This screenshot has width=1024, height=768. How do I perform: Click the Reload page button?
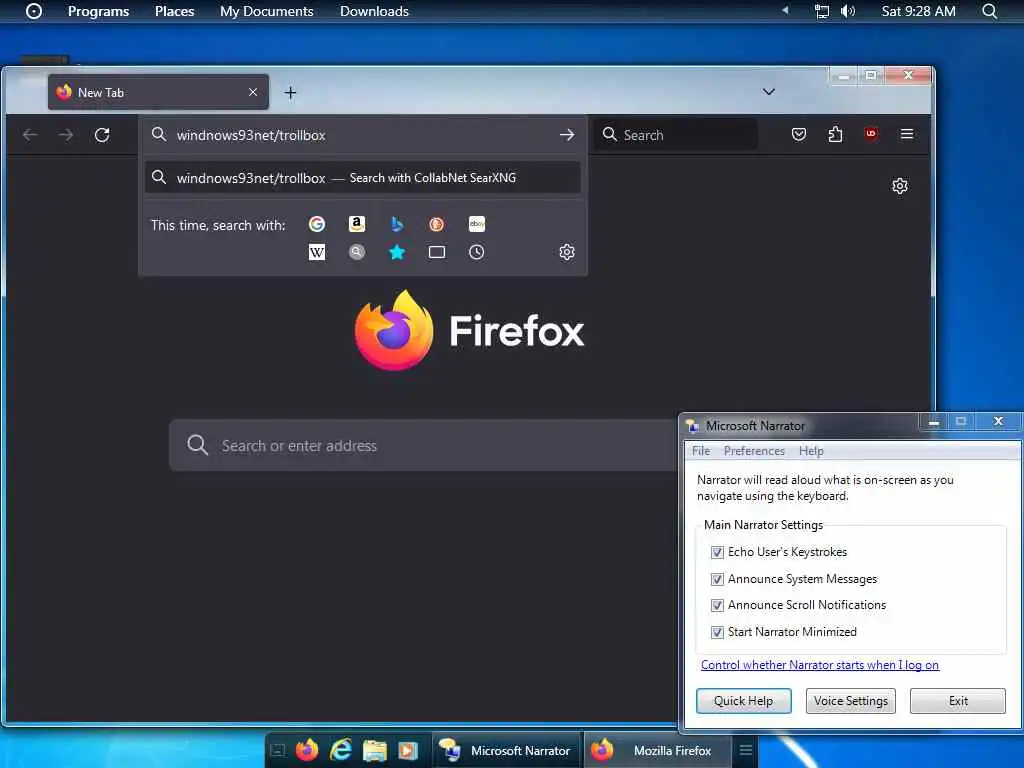click(102, 135)
